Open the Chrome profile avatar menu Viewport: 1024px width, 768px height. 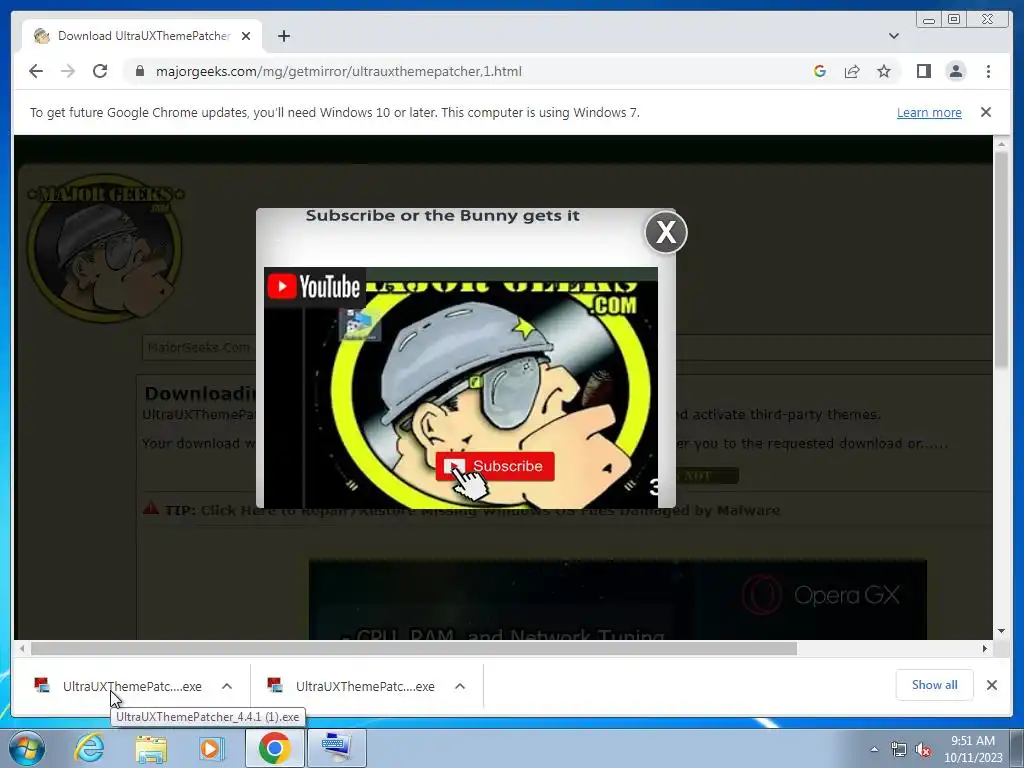[955, 71]
